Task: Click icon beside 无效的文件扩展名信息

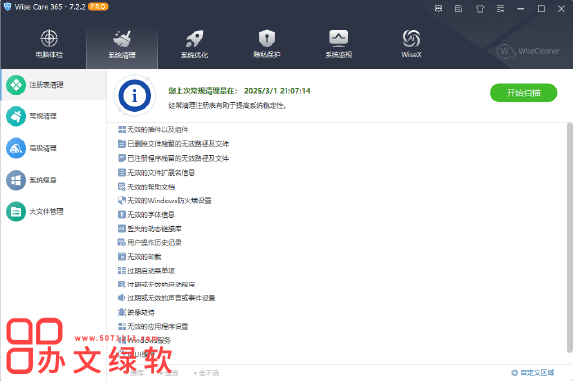Action: click(122, 173)
